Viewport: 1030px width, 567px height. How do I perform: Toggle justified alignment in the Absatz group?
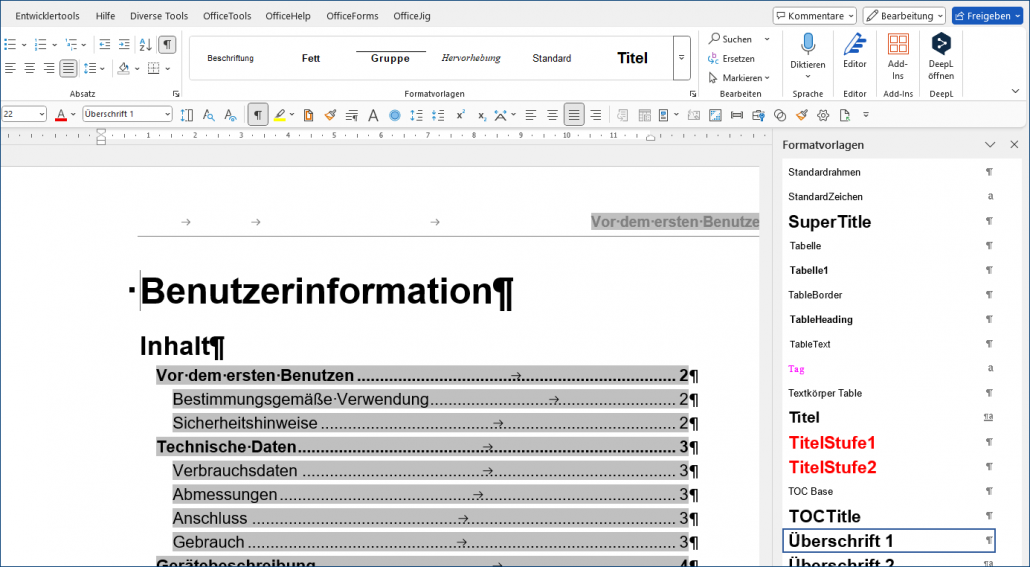(x=68, y=68)
